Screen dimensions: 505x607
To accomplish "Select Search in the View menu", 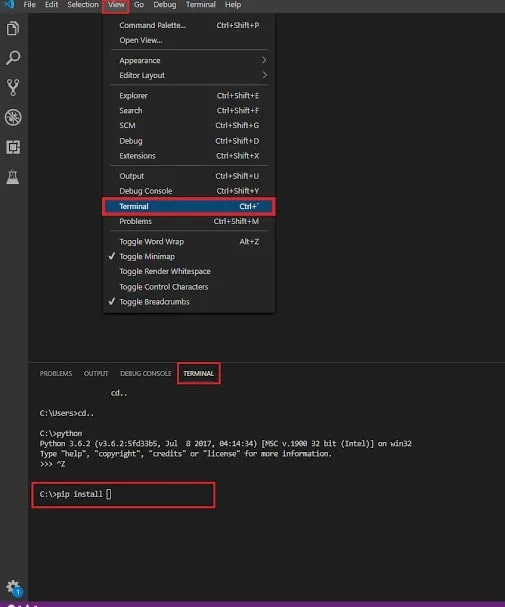I will 189,111.
